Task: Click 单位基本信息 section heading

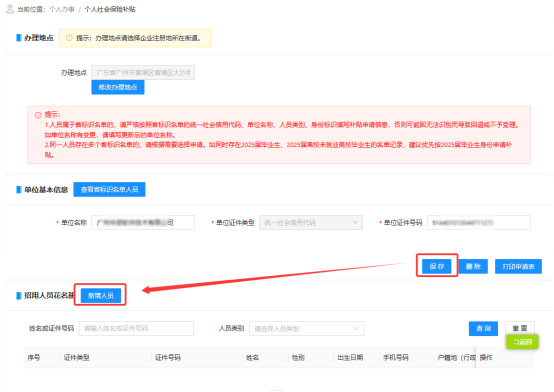Action: pos(46,190)
